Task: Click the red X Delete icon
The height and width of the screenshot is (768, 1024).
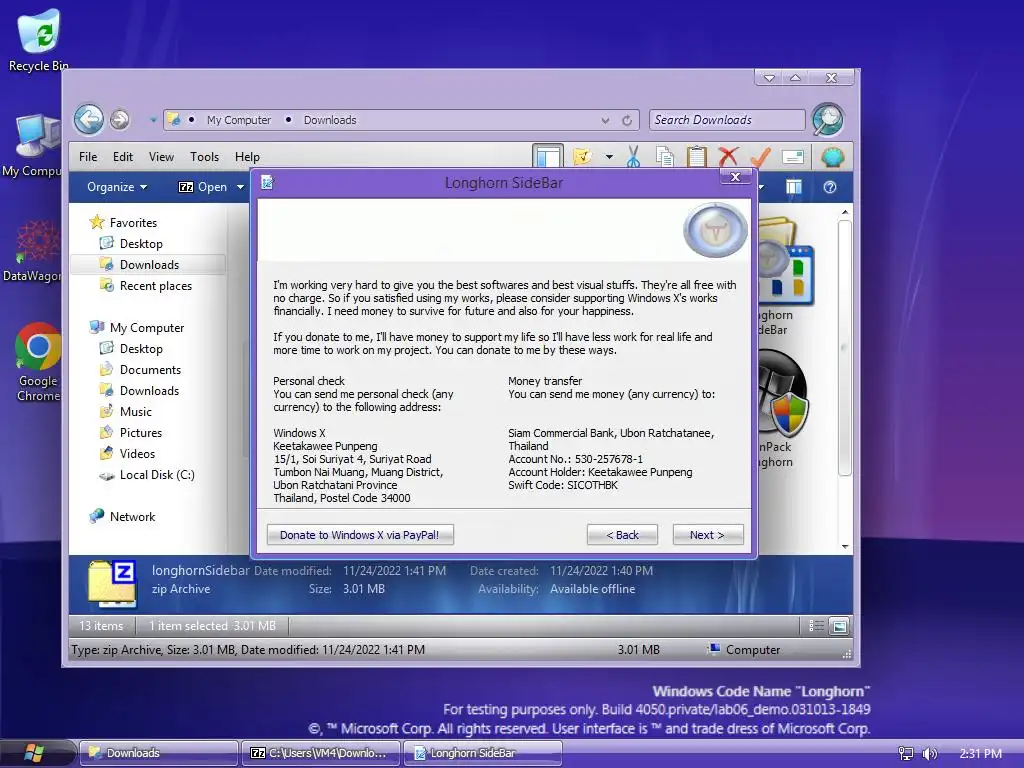Action: 728,157
